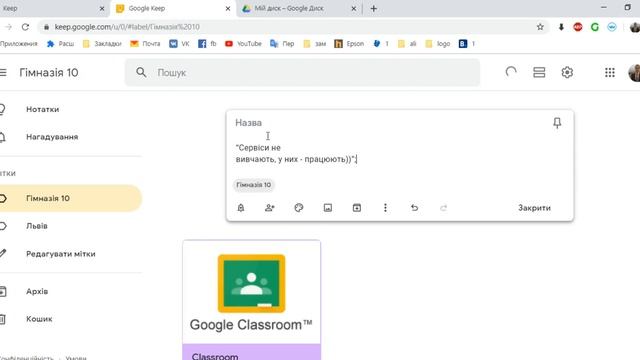Archive the open note

(x=357, y=208)
